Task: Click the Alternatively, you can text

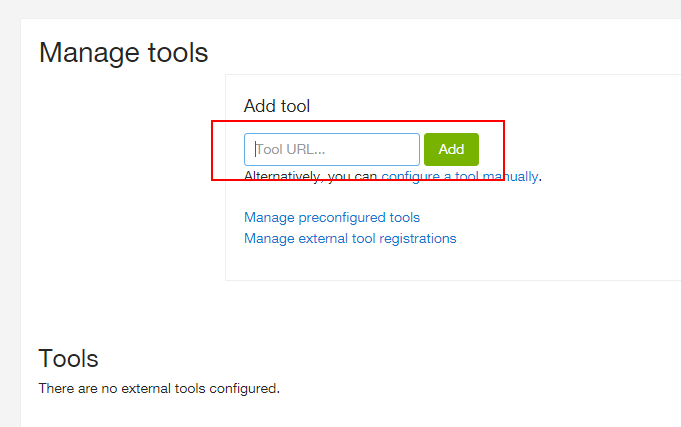Action: (x=311, y=176)
